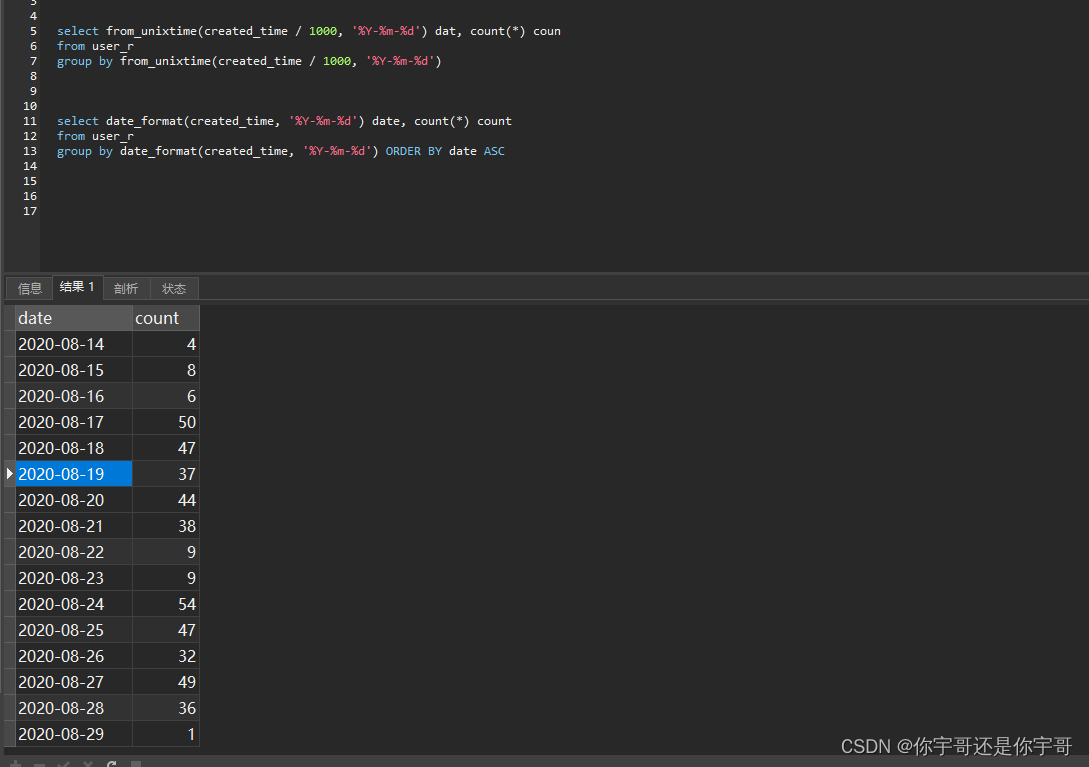Select the 2020-08-16 date cell
Viewport: 1089px width, 767px height.
pyautogui.click(x=74, y=396)
